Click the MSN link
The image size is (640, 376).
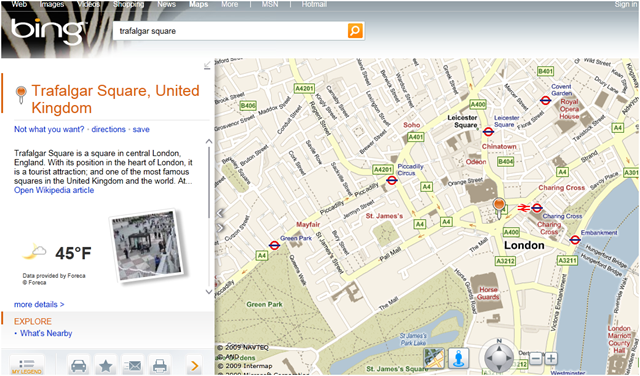(270, 4)
